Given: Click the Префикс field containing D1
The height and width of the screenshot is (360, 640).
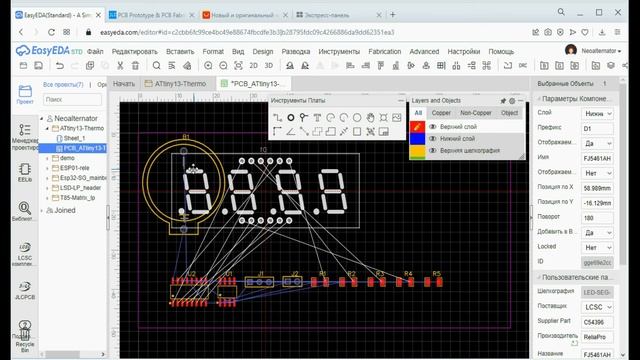Looking at the screenshot, I should click(597, 129).
